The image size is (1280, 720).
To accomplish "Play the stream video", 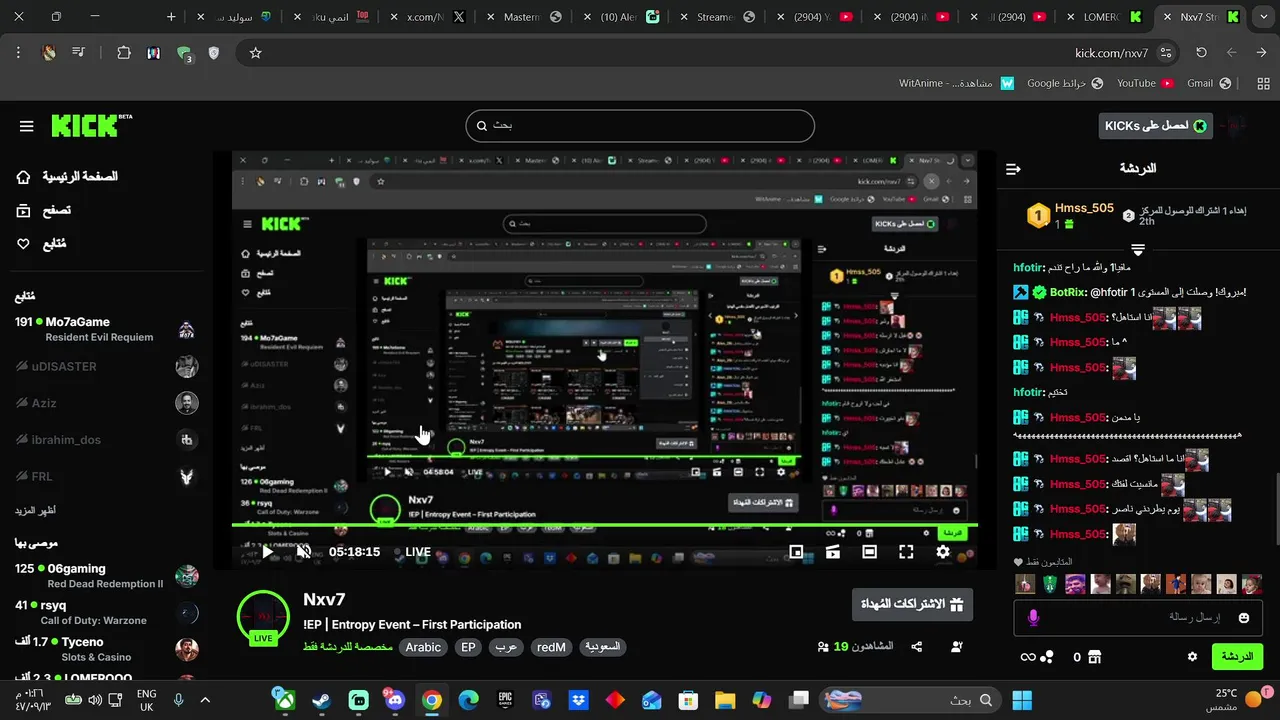I will pos(267,552).
